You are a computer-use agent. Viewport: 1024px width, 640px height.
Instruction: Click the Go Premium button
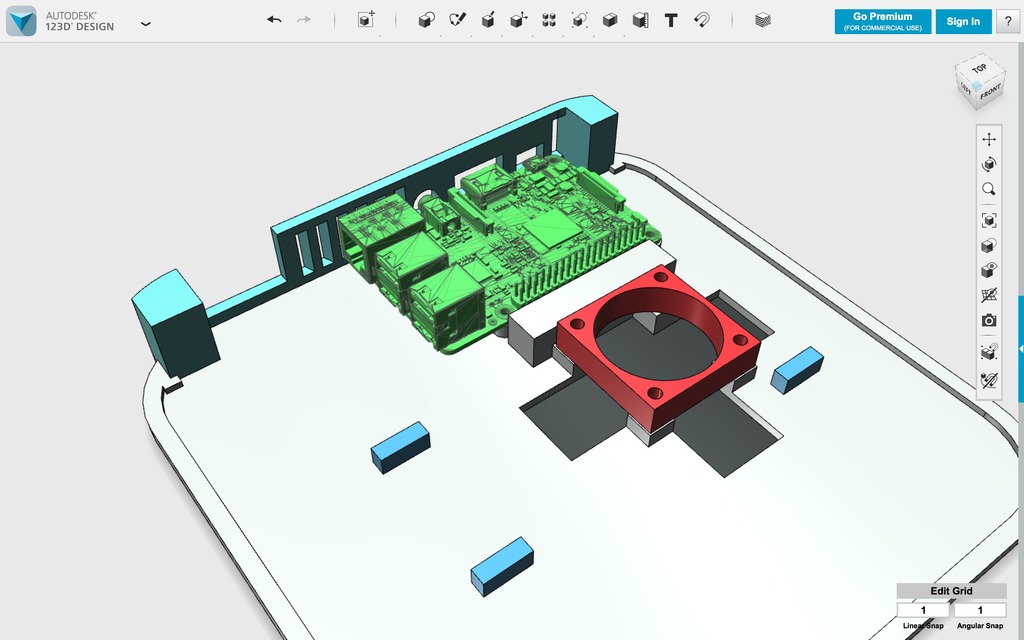pyautogui.click(x=882, y=21)
